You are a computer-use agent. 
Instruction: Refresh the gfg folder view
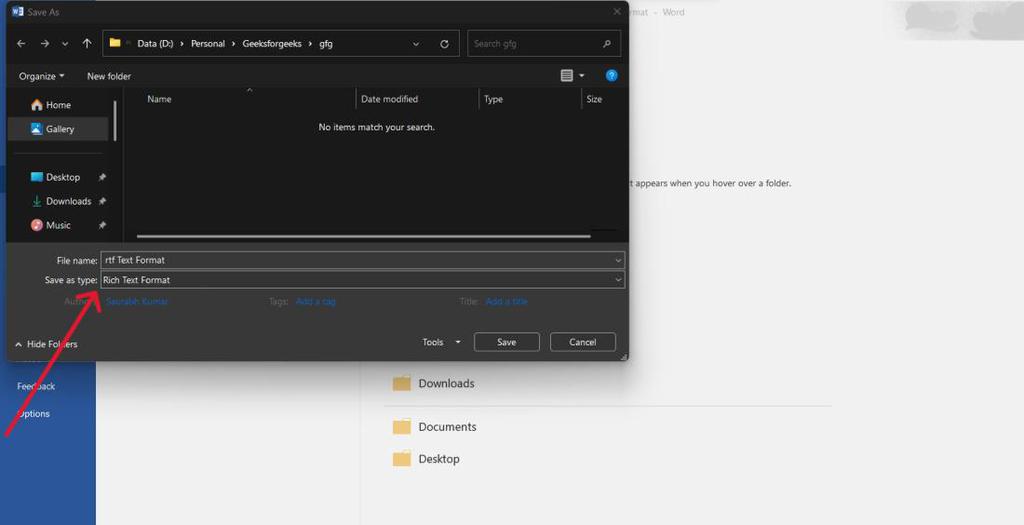click(444, 44)
